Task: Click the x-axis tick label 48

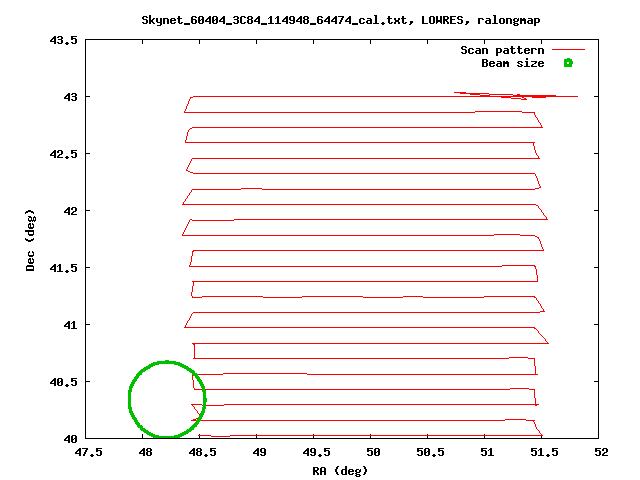Action: (x=145, y=452)
